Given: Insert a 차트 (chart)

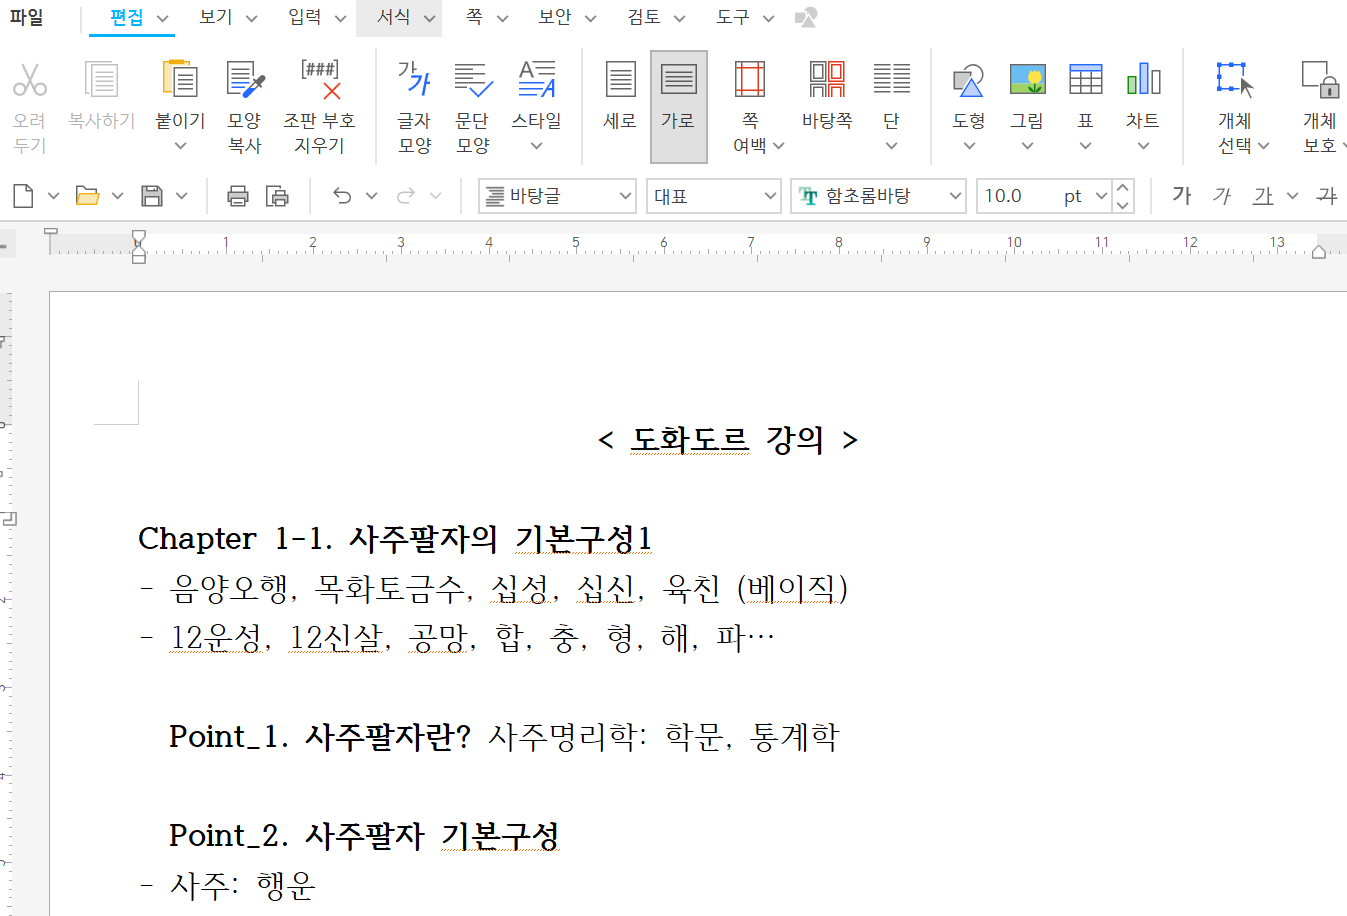Looking at the screenshot, I should (1143, 95).
